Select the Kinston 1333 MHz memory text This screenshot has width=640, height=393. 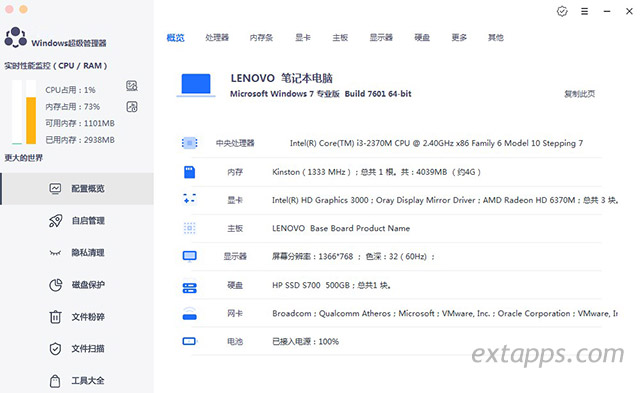tap(376, 172)
